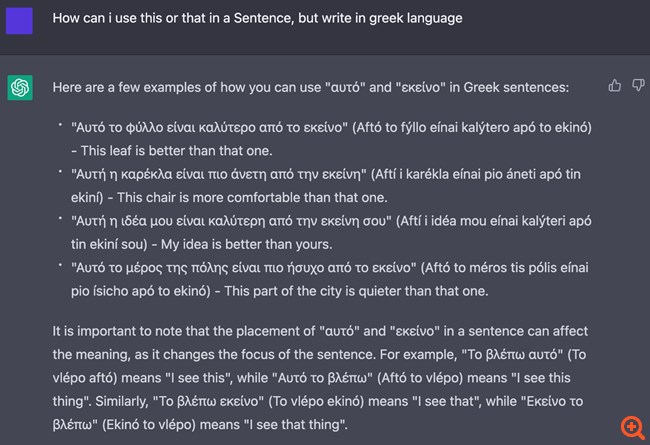Viewport: 650px width, 445px height.
Task: Click the line starting "Here are a few examples"
Action: coord(311,88)
